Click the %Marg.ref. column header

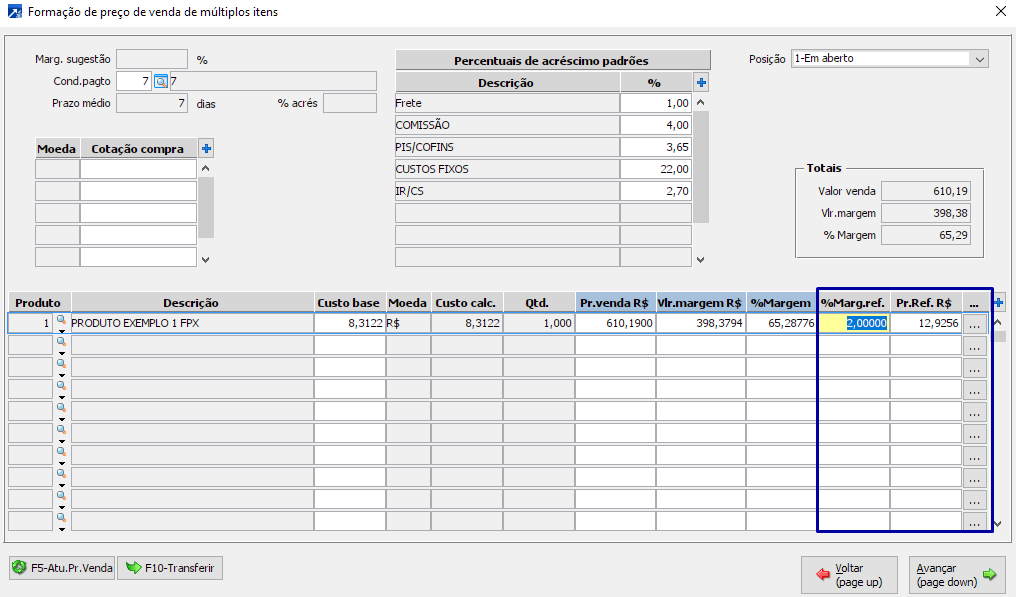(x=853, y=303)
